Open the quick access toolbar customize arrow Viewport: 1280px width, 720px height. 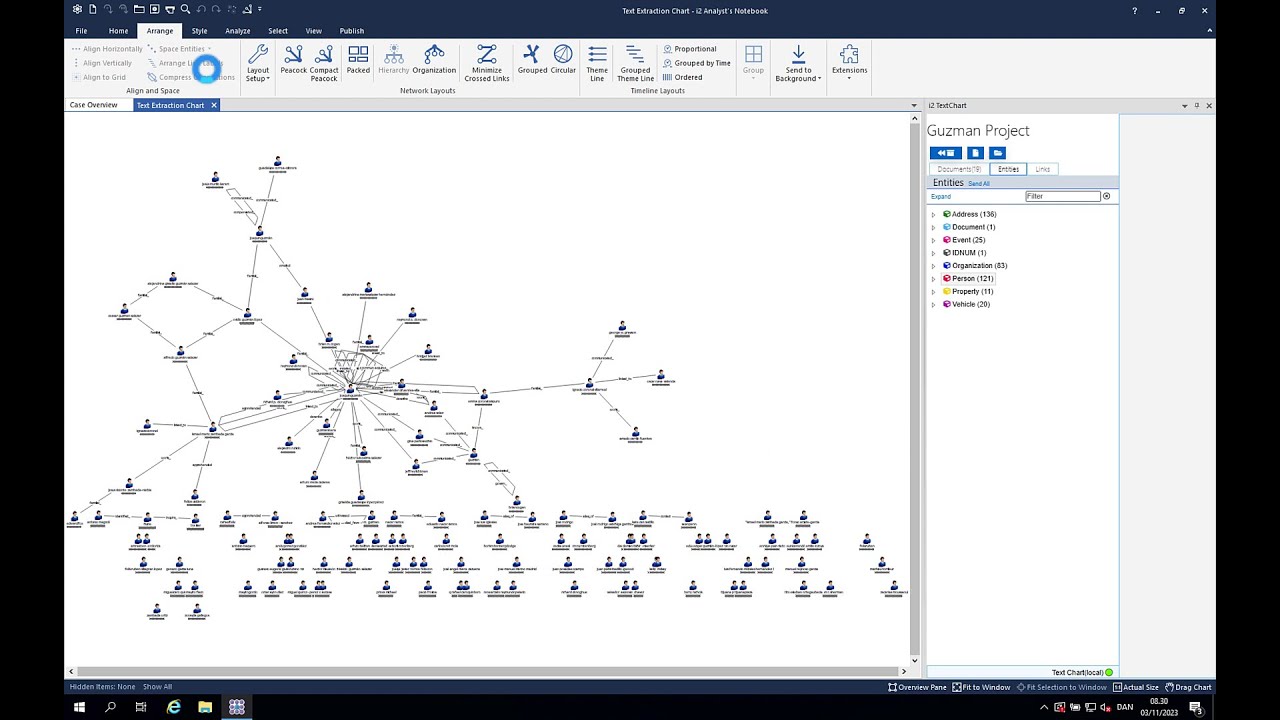(x=260, y=10)
